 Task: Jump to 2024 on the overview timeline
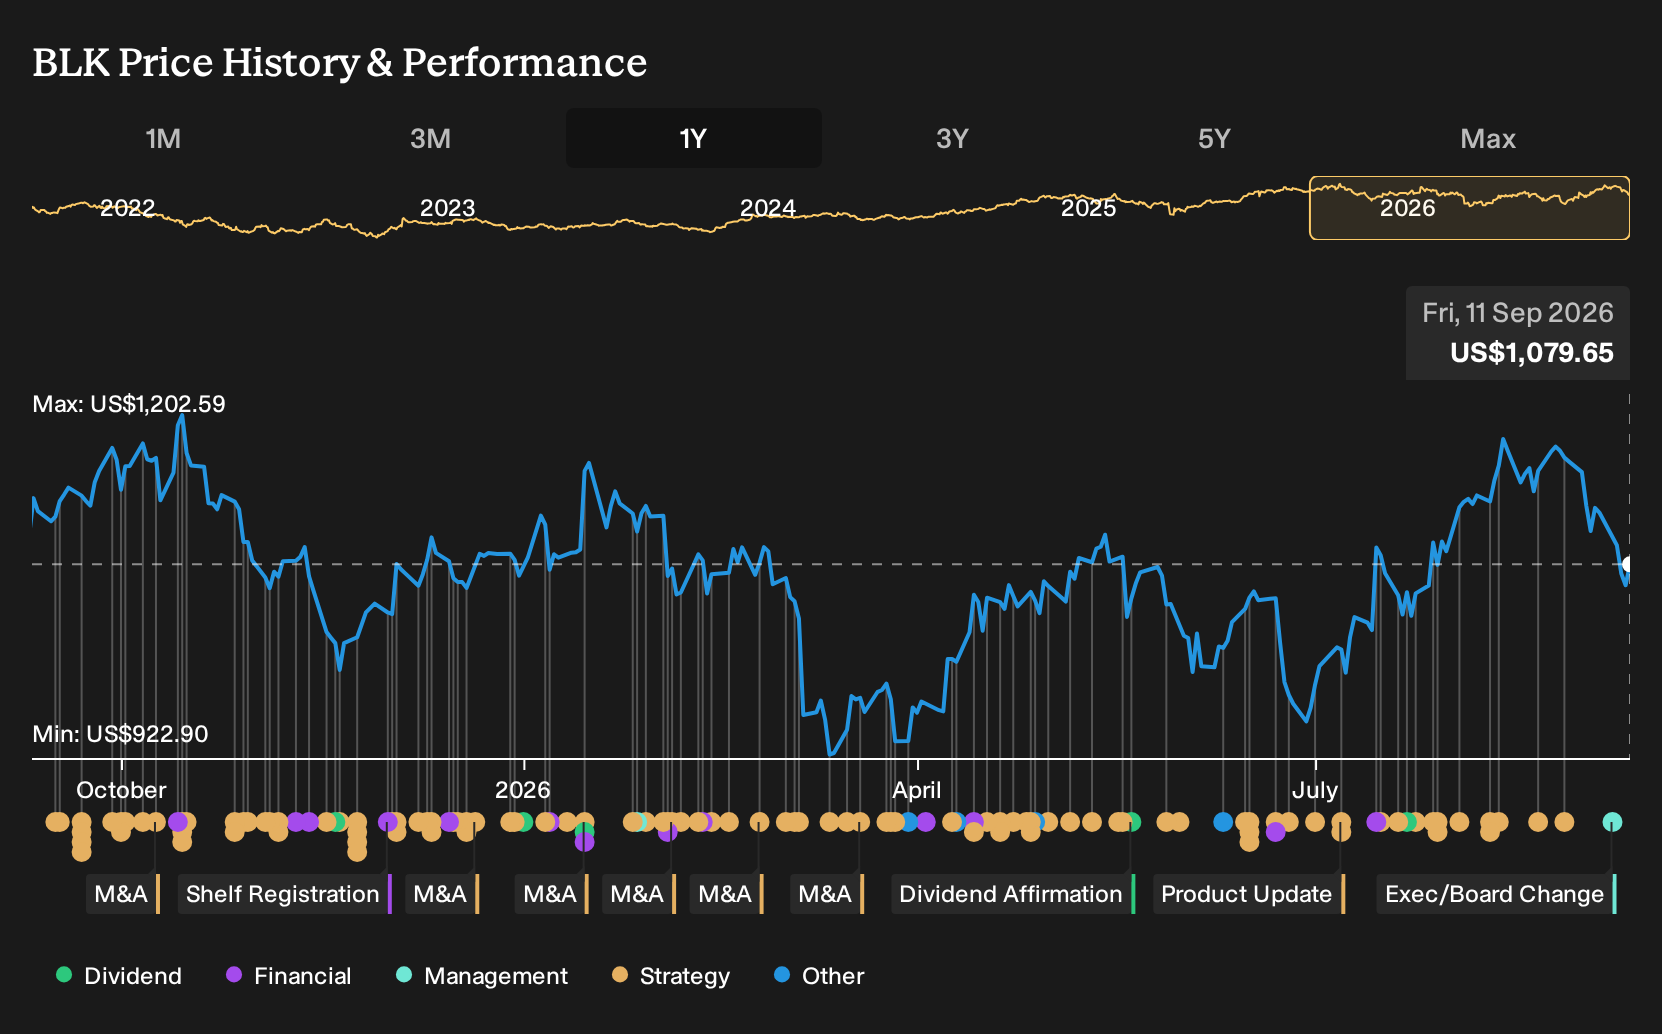pos(768,208)
